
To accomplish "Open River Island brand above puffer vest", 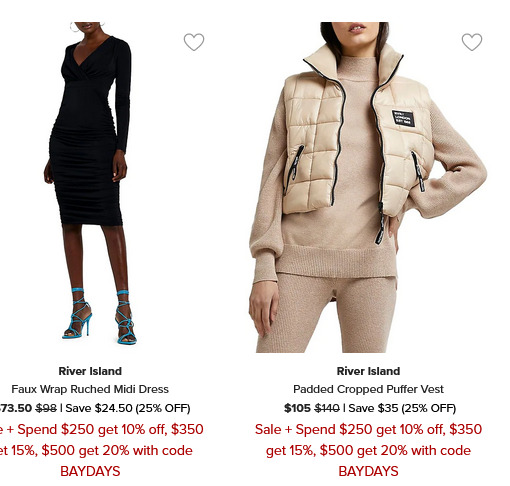I will 368,371.
